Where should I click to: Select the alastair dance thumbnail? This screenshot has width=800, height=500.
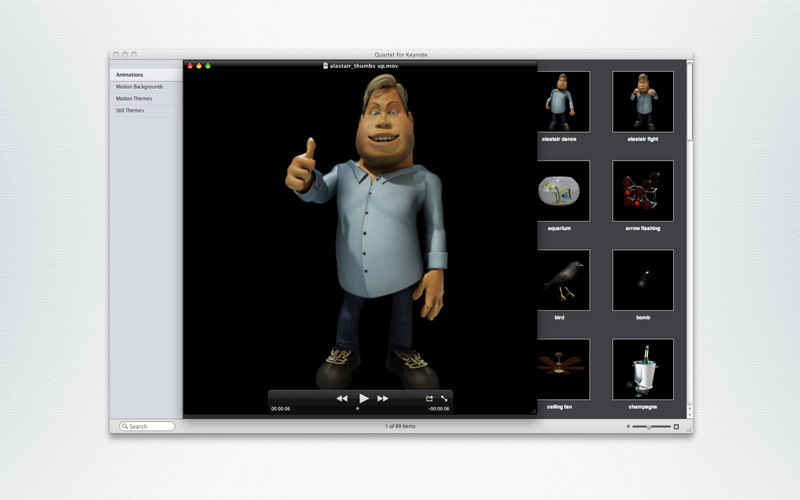[x=563, y=102]
